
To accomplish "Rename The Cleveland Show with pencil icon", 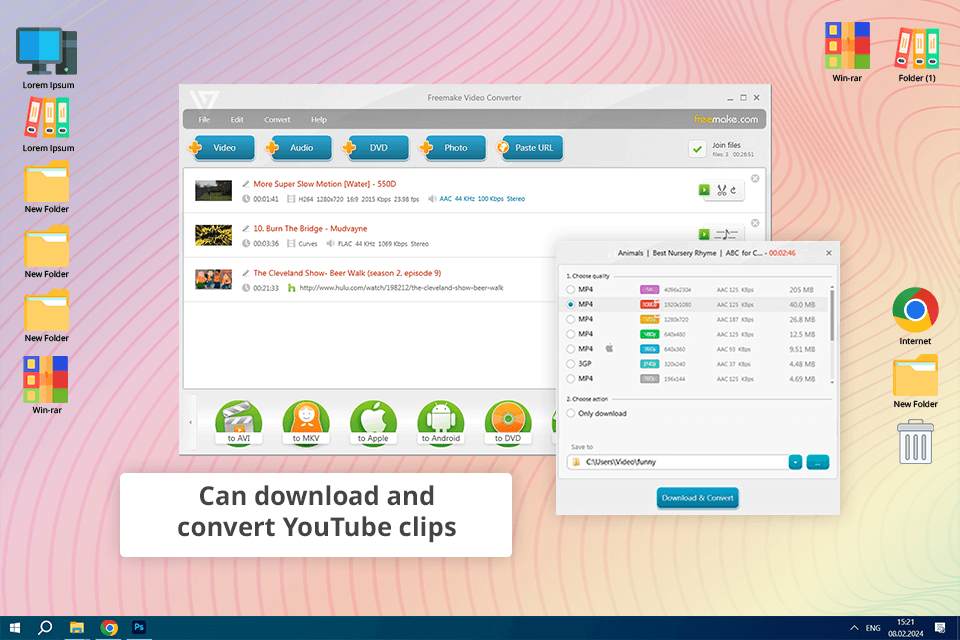I will click(246, 273).
